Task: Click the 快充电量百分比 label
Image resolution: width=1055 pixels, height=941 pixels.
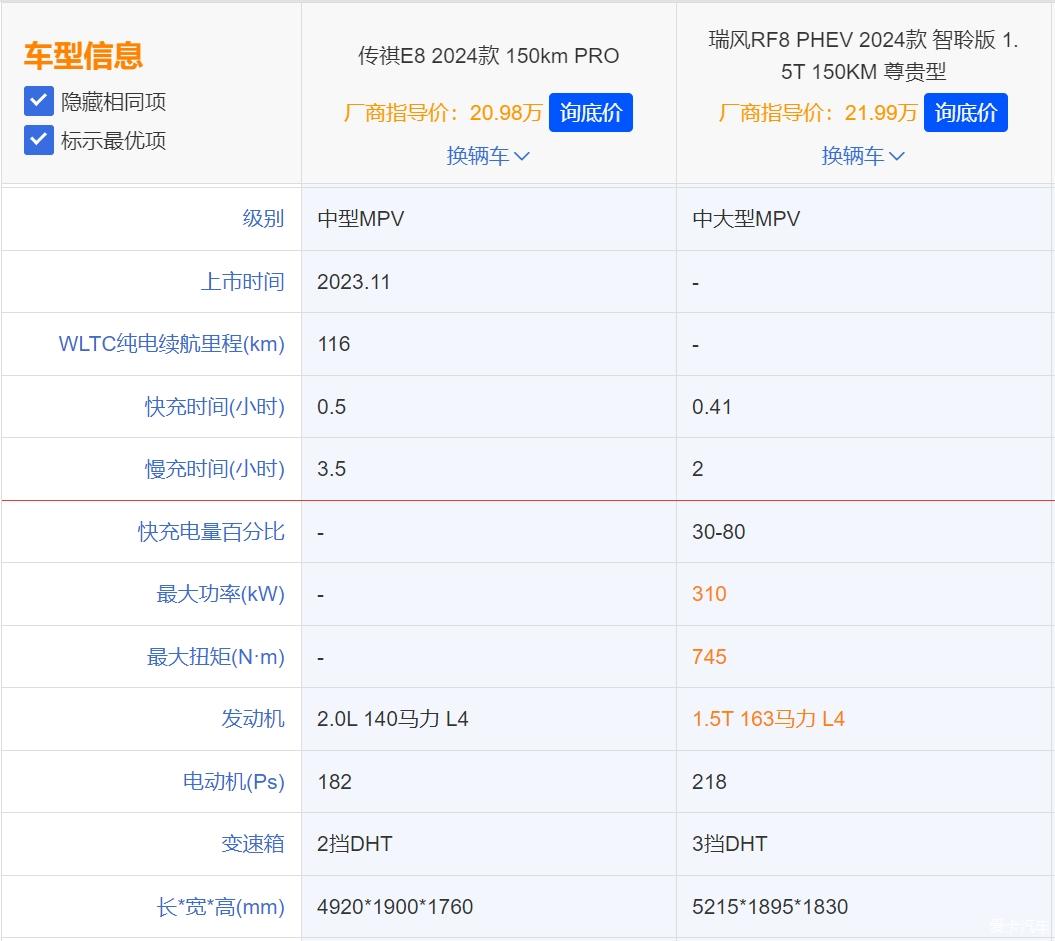Action: [211, 532]
